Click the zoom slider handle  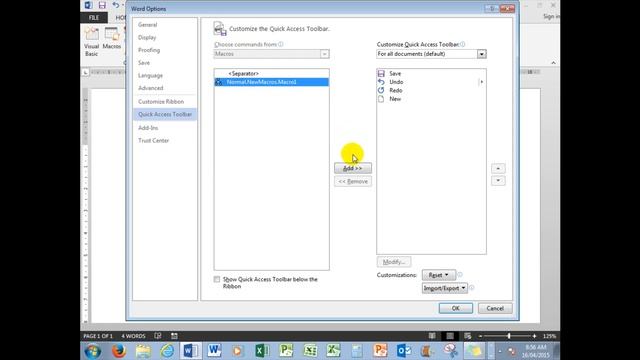click(509, 336)
